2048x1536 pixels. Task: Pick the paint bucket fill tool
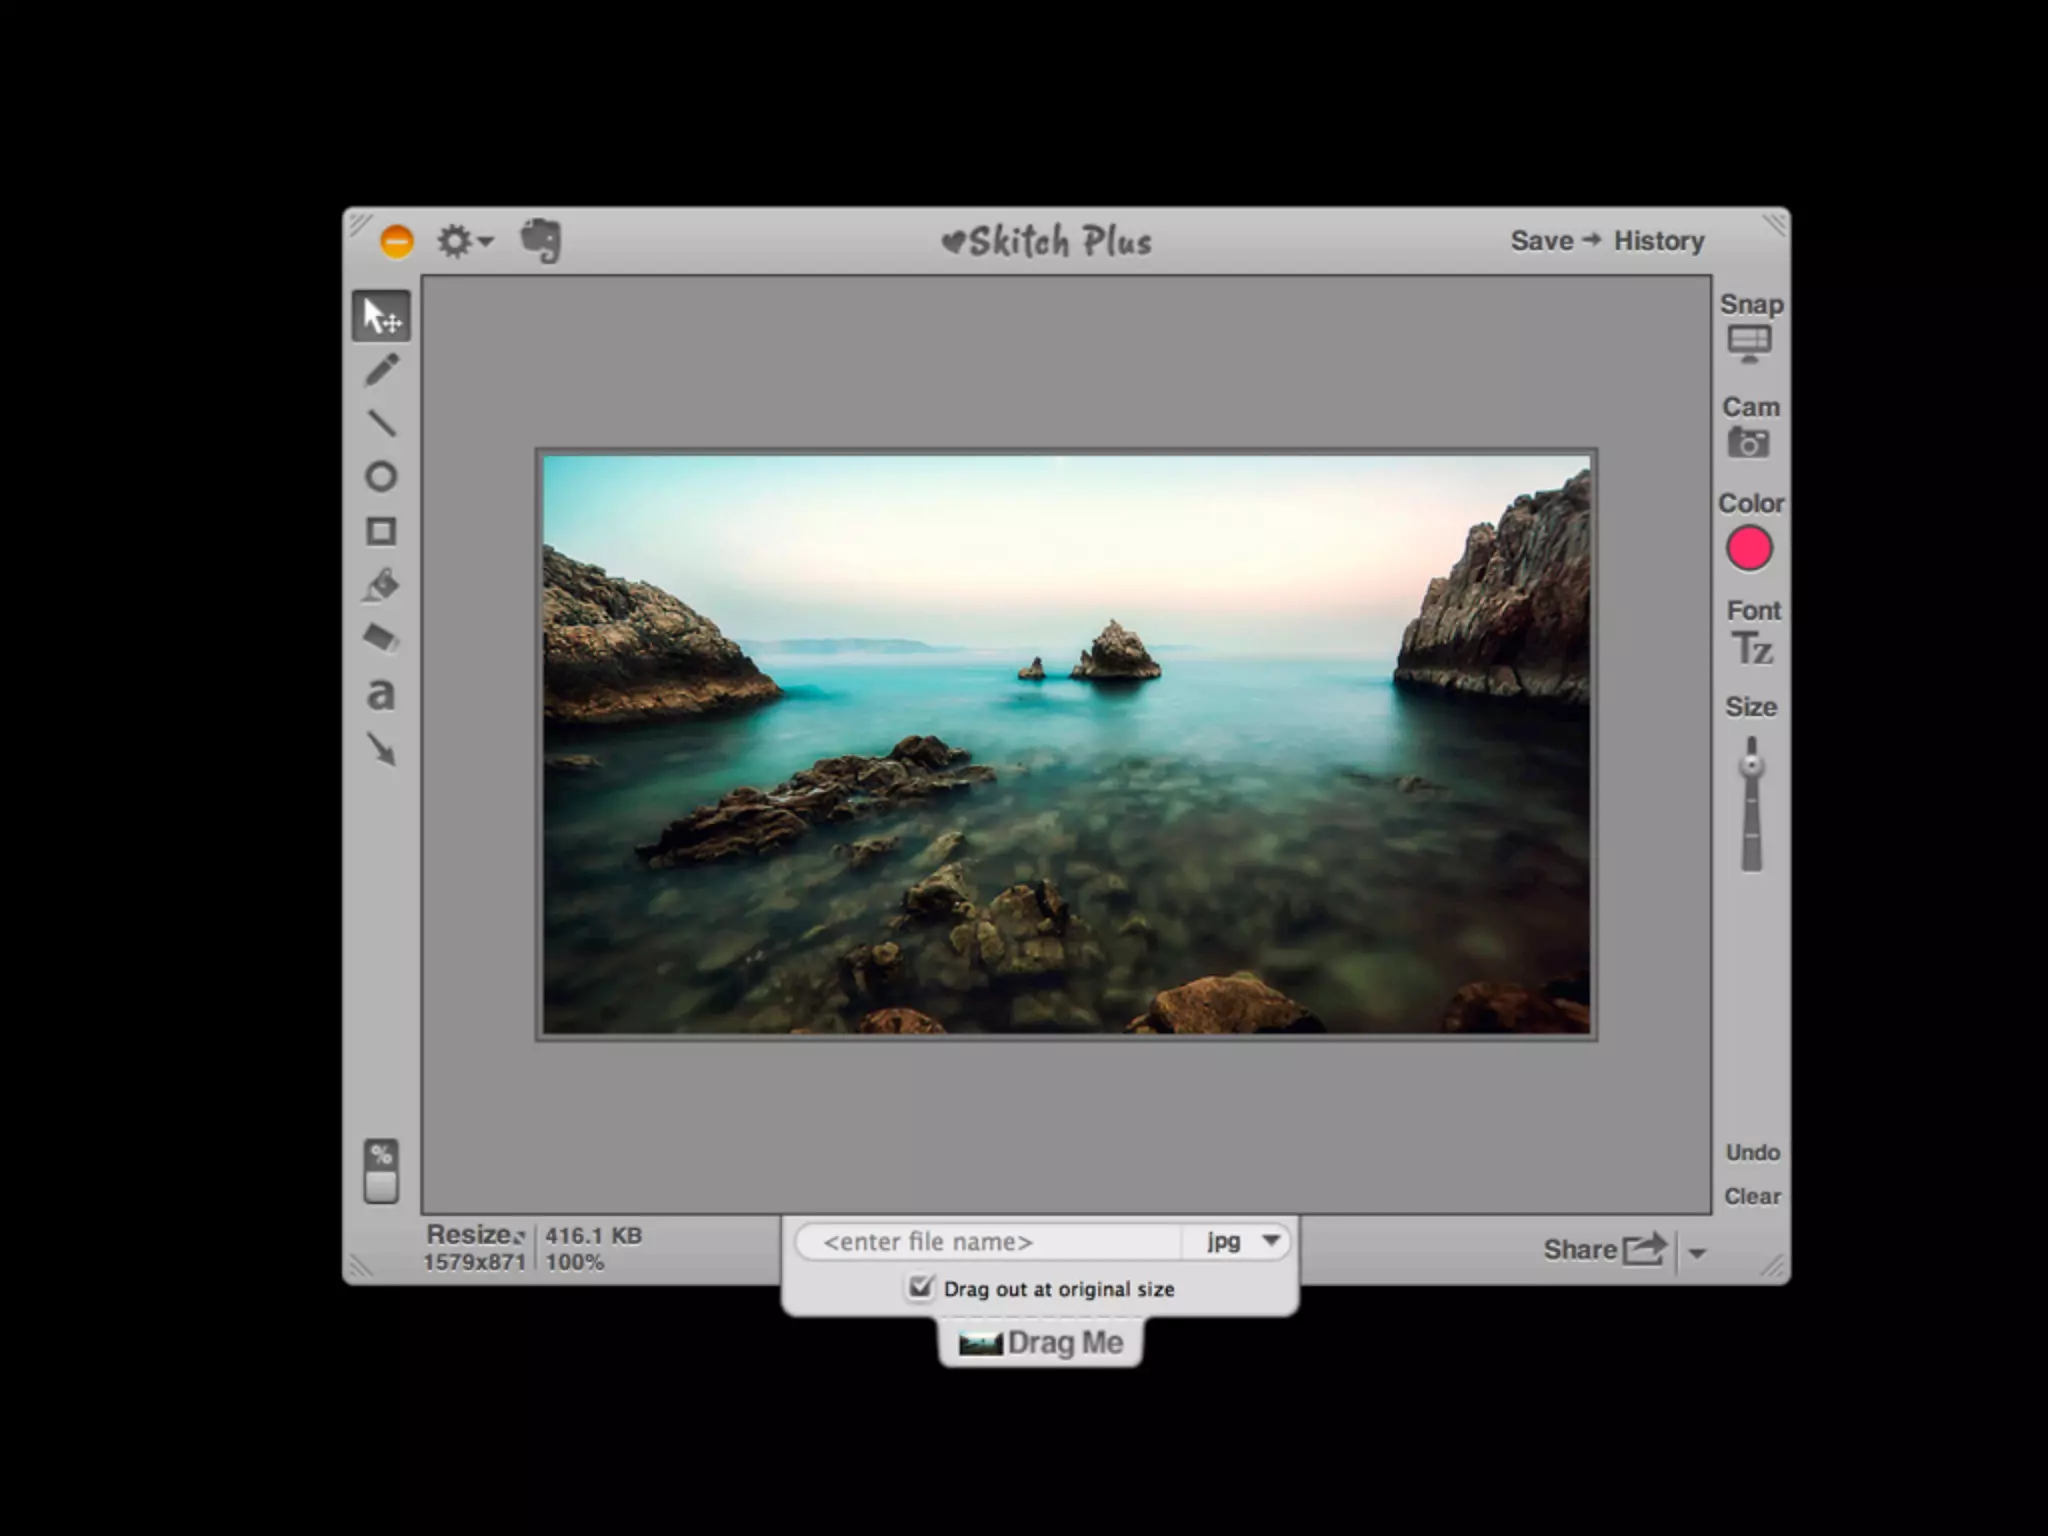pyautogui.click(x=381, y=586)
